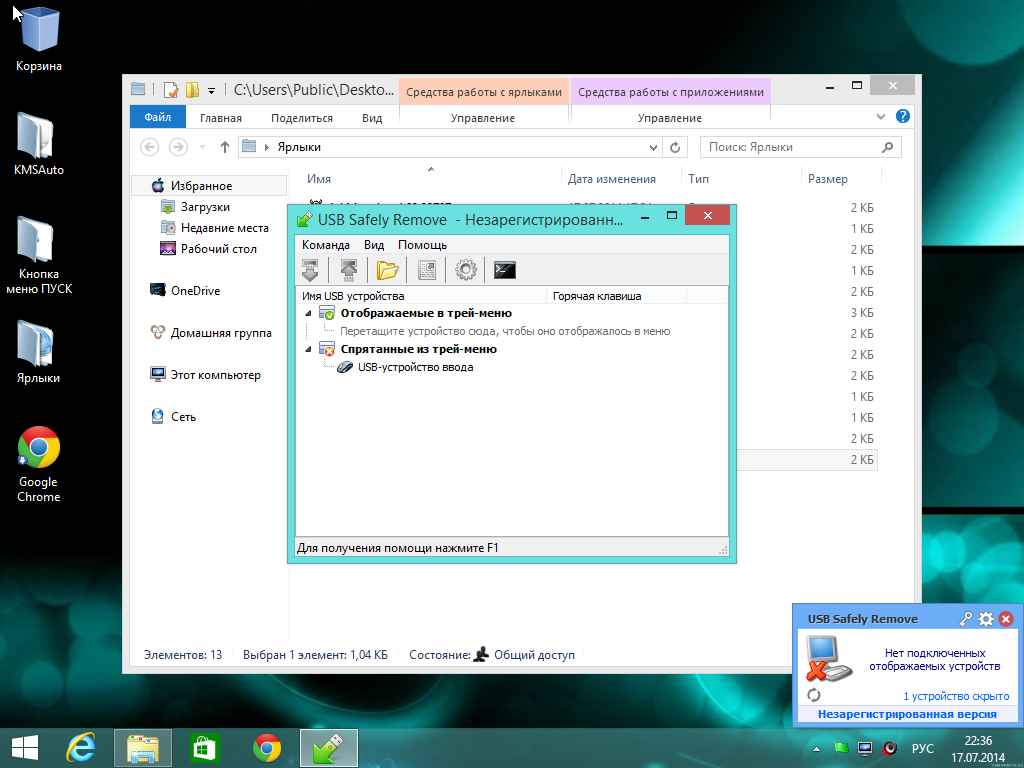The height and width of the screenshot is (768, 1024).
Task: Go forward in Explorer navigation
Action: click(x=178, y=147)
